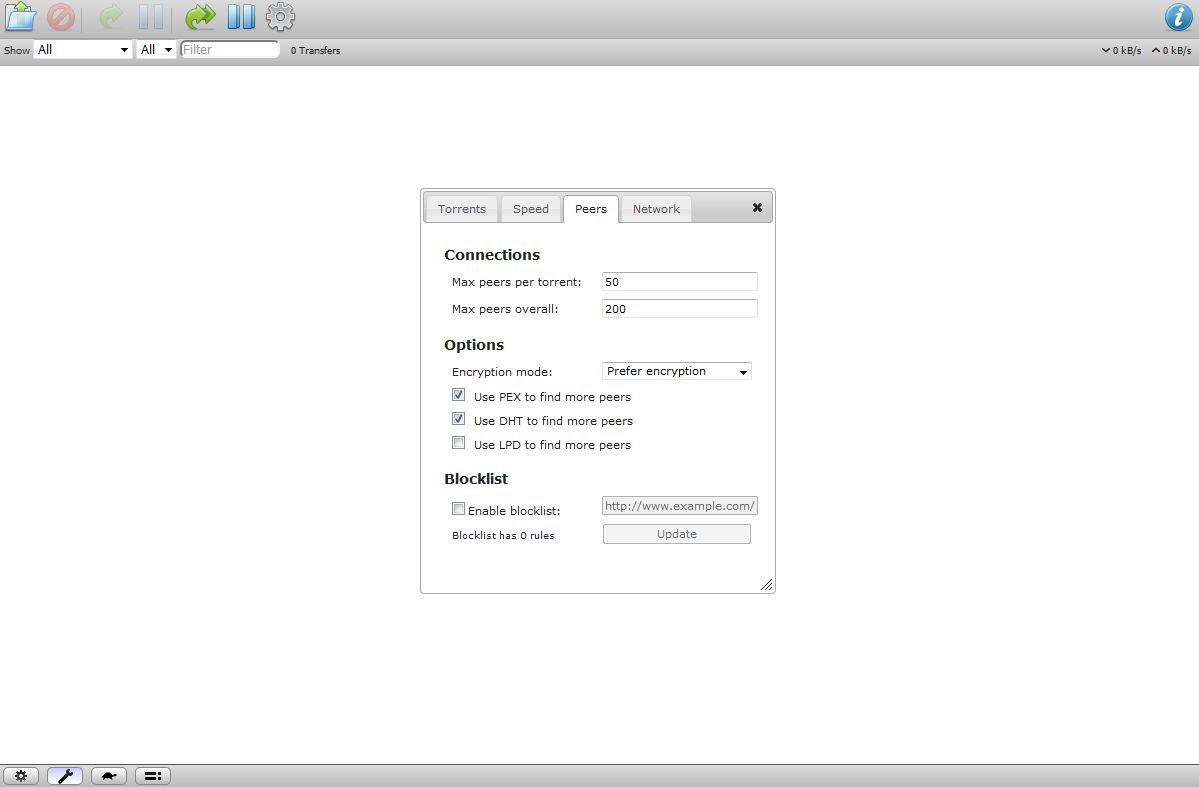Click the Options heading
1199x787 pixels.
474,344
